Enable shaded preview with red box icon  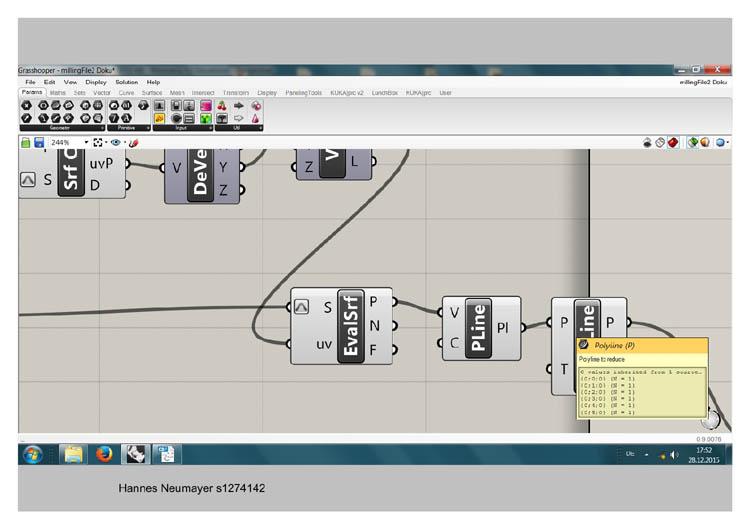coord(673,142)
